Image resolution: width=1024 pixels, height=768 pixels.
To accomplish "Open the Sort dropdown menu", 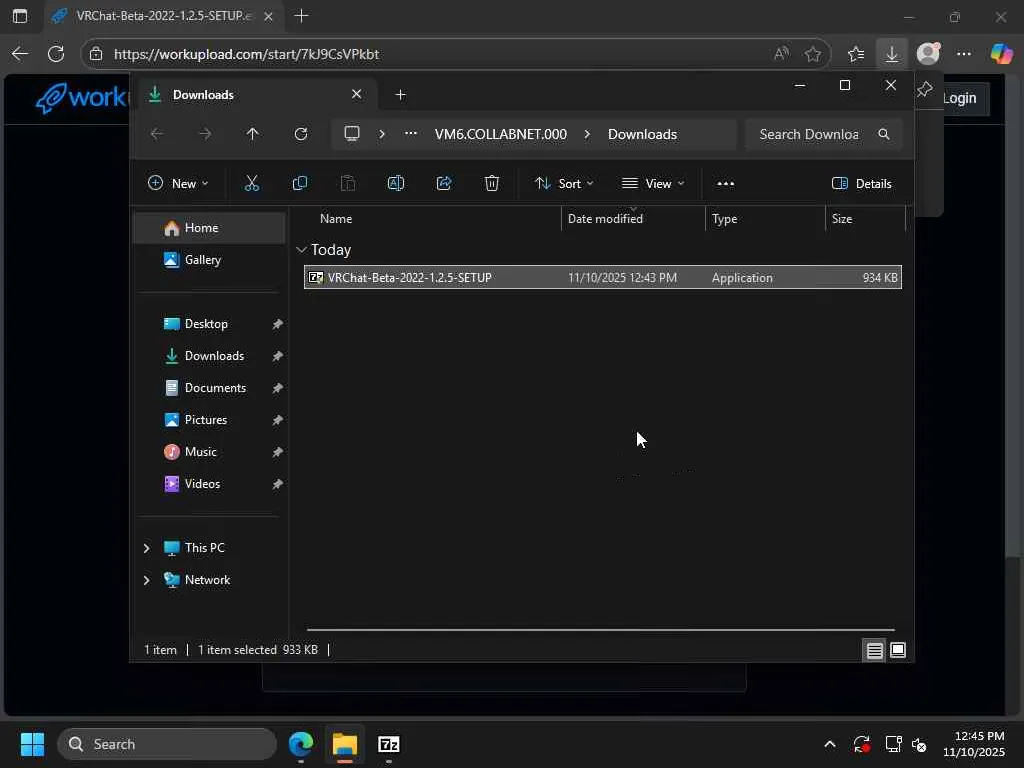I will 564,184.
